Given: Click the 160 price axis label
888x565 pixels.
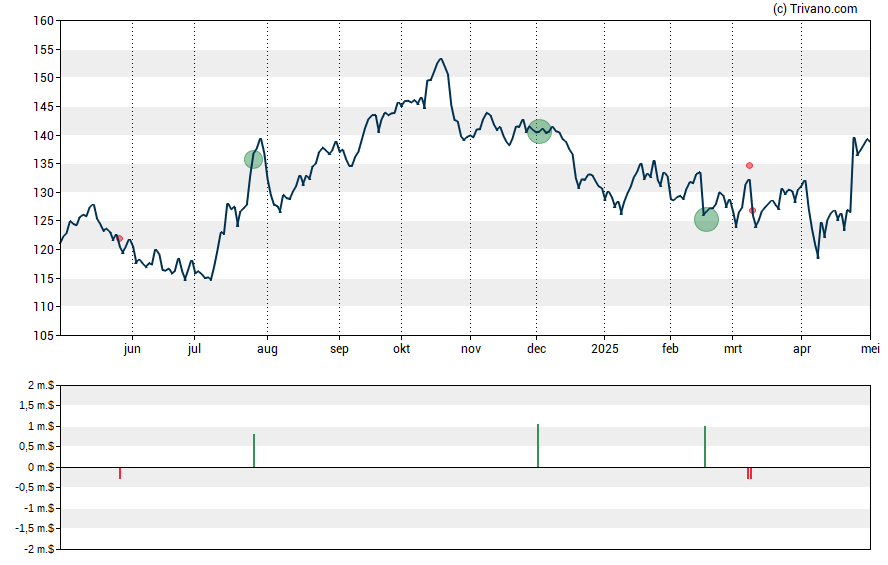Looking at the screenshot, I should pos(43,21).
